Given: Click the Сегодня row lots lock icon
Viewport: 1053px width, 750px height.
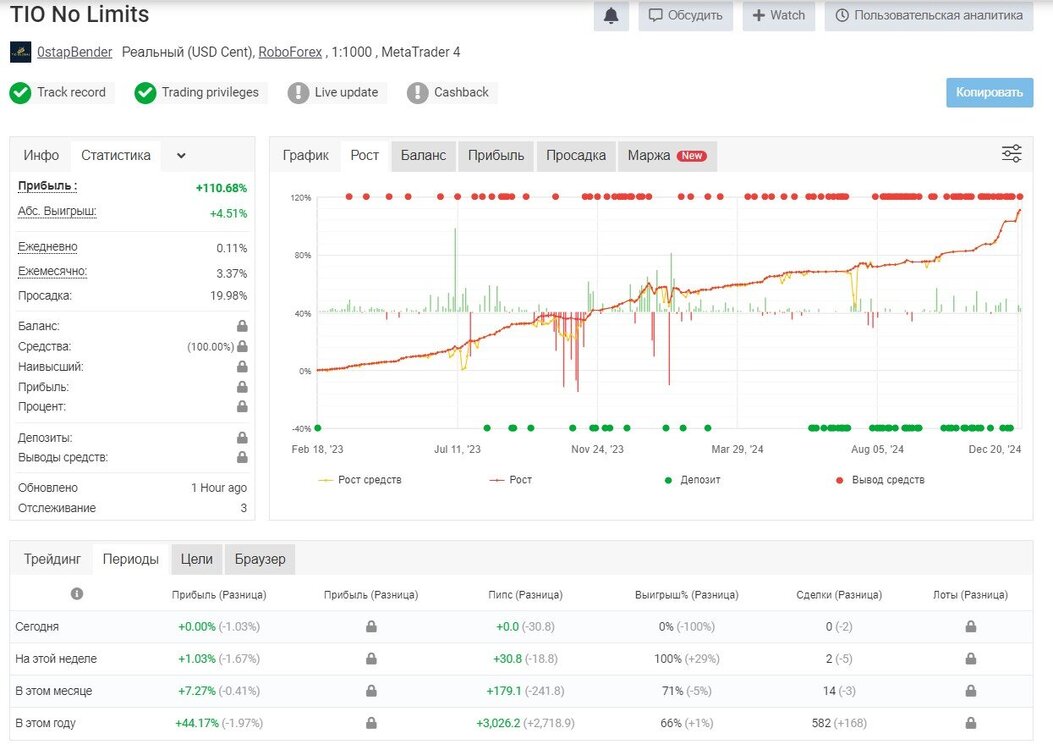Looking at the screenshot, I should [970, 626].
